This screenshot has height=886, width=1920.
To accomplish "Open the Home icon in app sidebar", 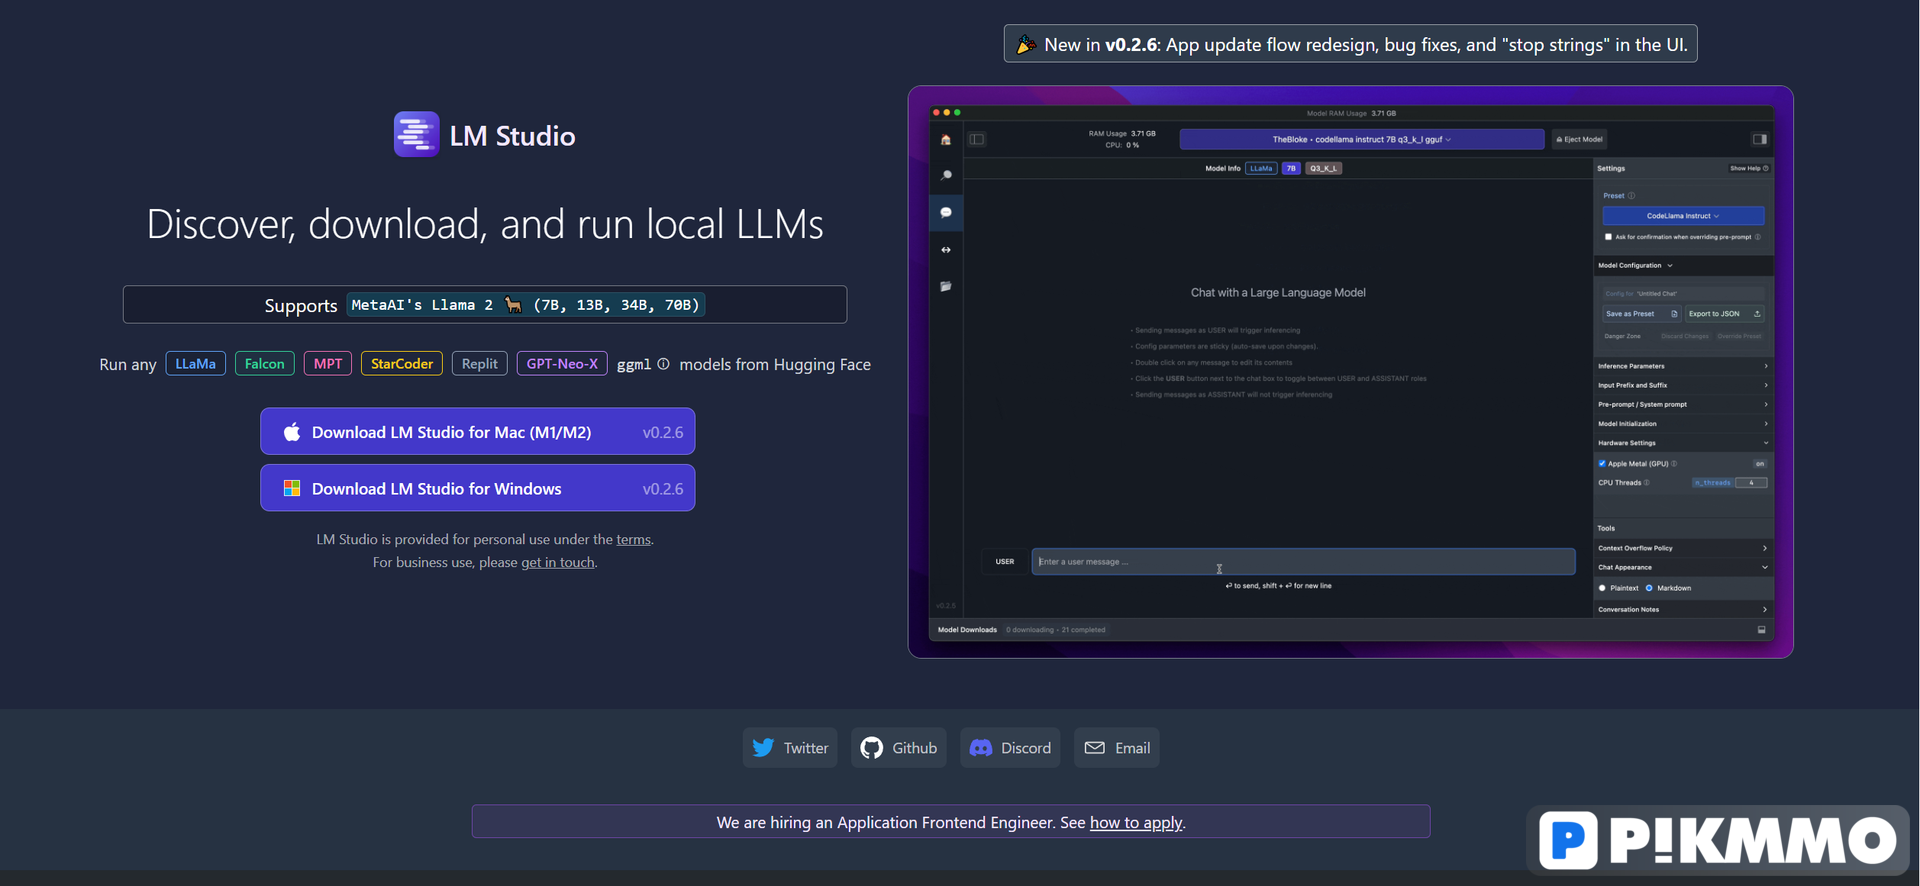I will (x=946, y=140).
